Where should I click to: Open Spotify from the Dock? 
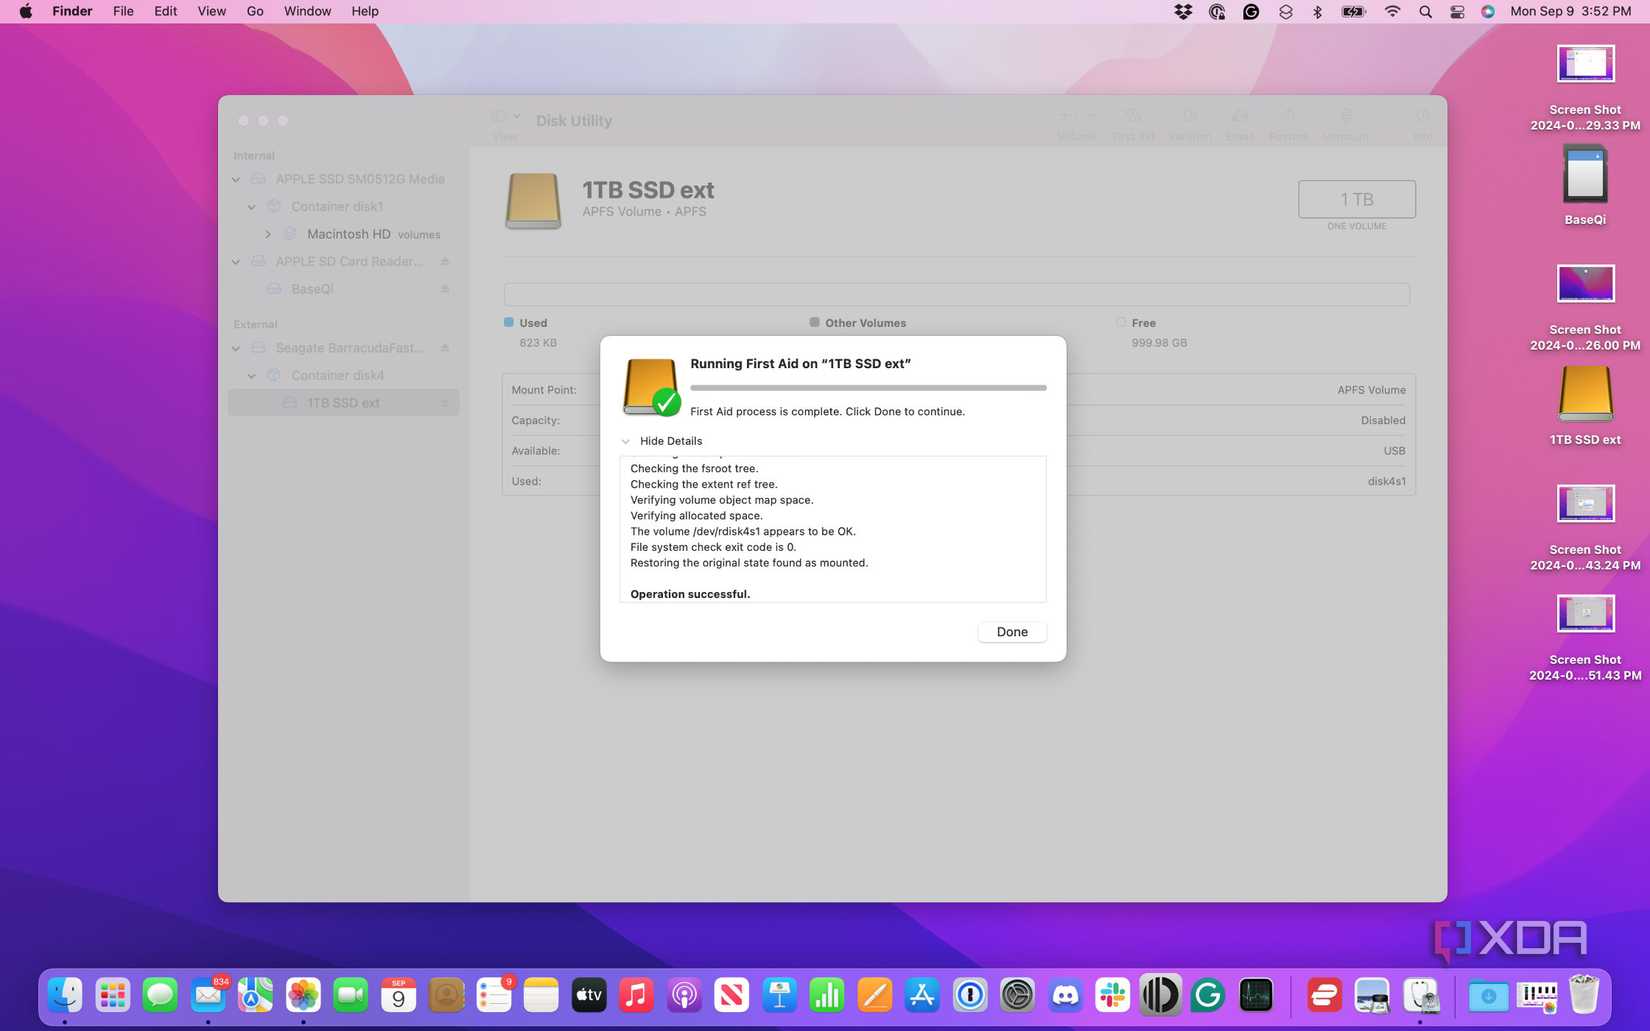tap(1323, 995)
